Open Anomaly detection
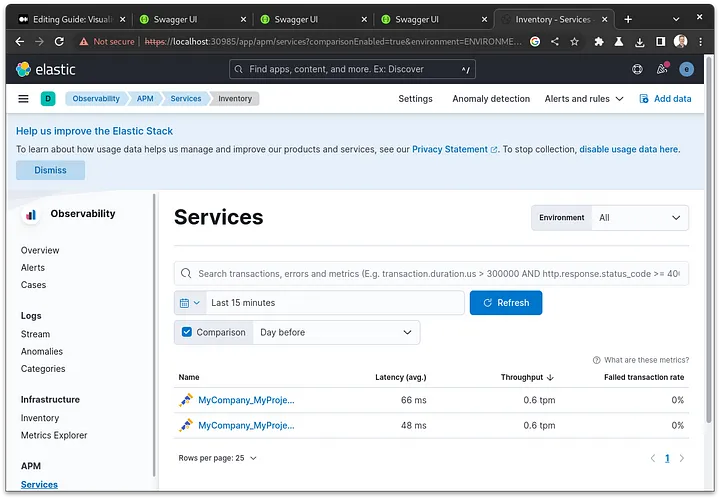Viewport: 720px width, 499px height. tap(491, 99)
